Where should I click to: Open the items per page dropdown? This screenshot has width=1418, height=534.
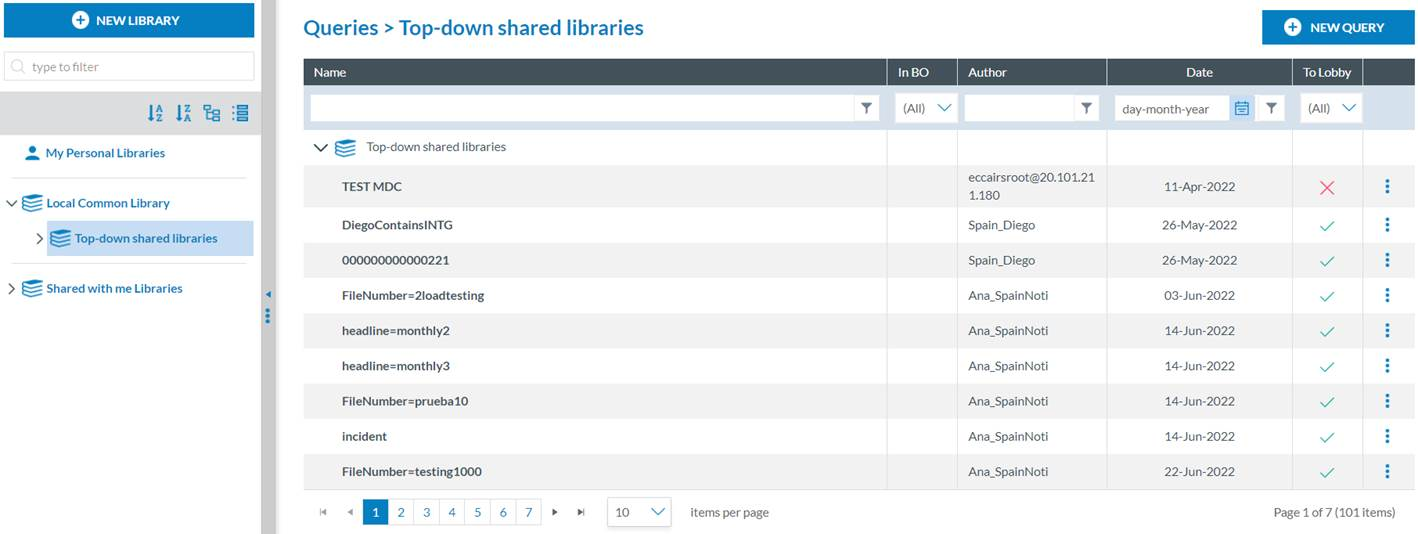click(x=639, y=512)
